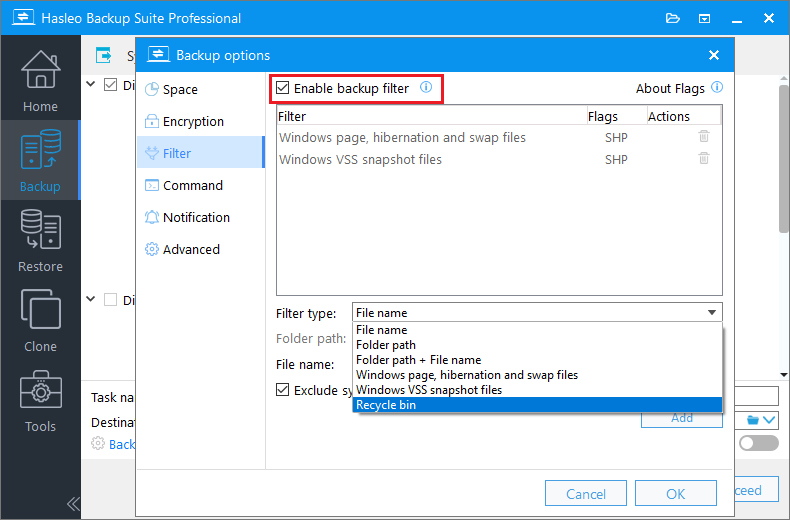Click the Filter column header
This screenshot has width=790, height=520.
tap(432, 116)
